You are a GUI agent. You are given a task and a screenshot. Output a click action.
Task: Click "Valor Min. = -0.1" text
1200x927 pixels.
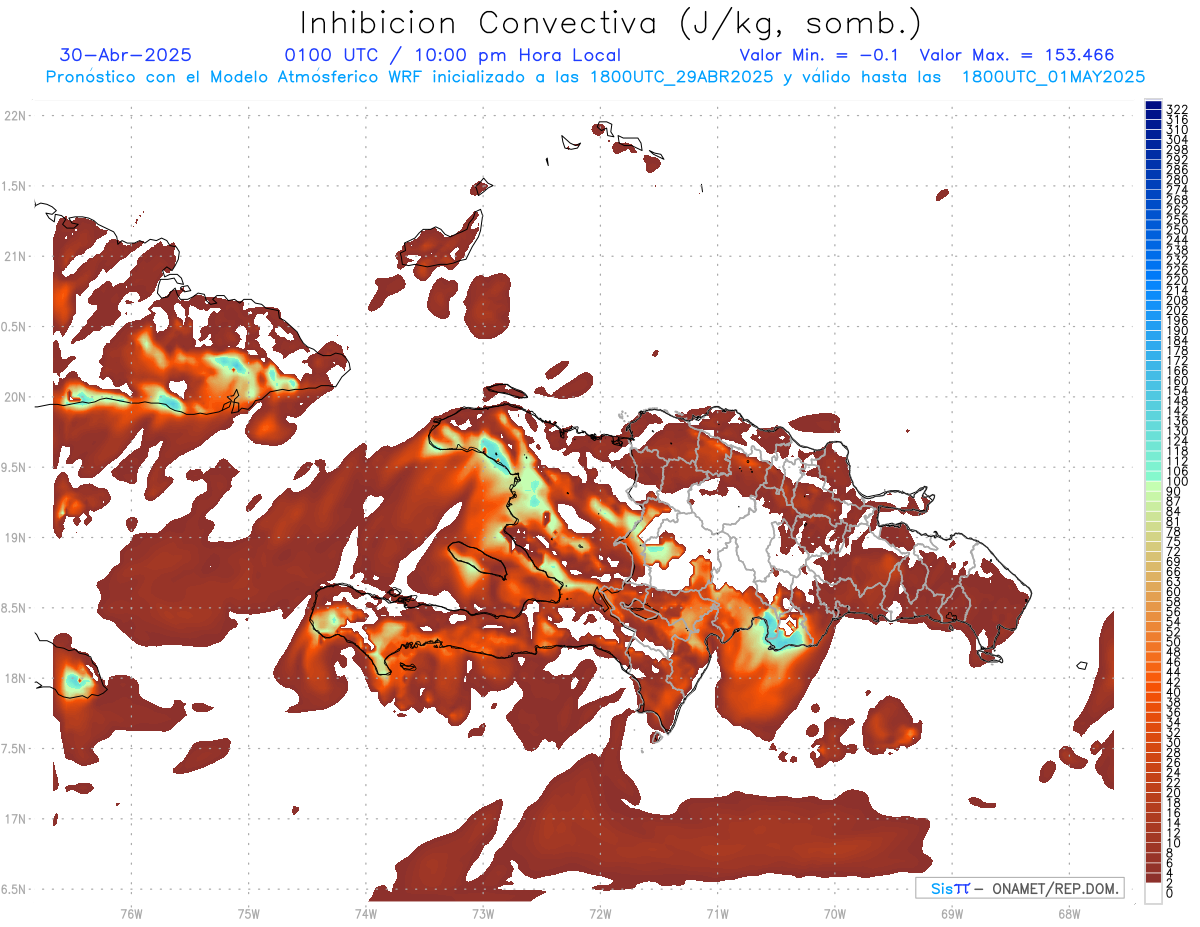pyautogui.click(x=821, y=55)
